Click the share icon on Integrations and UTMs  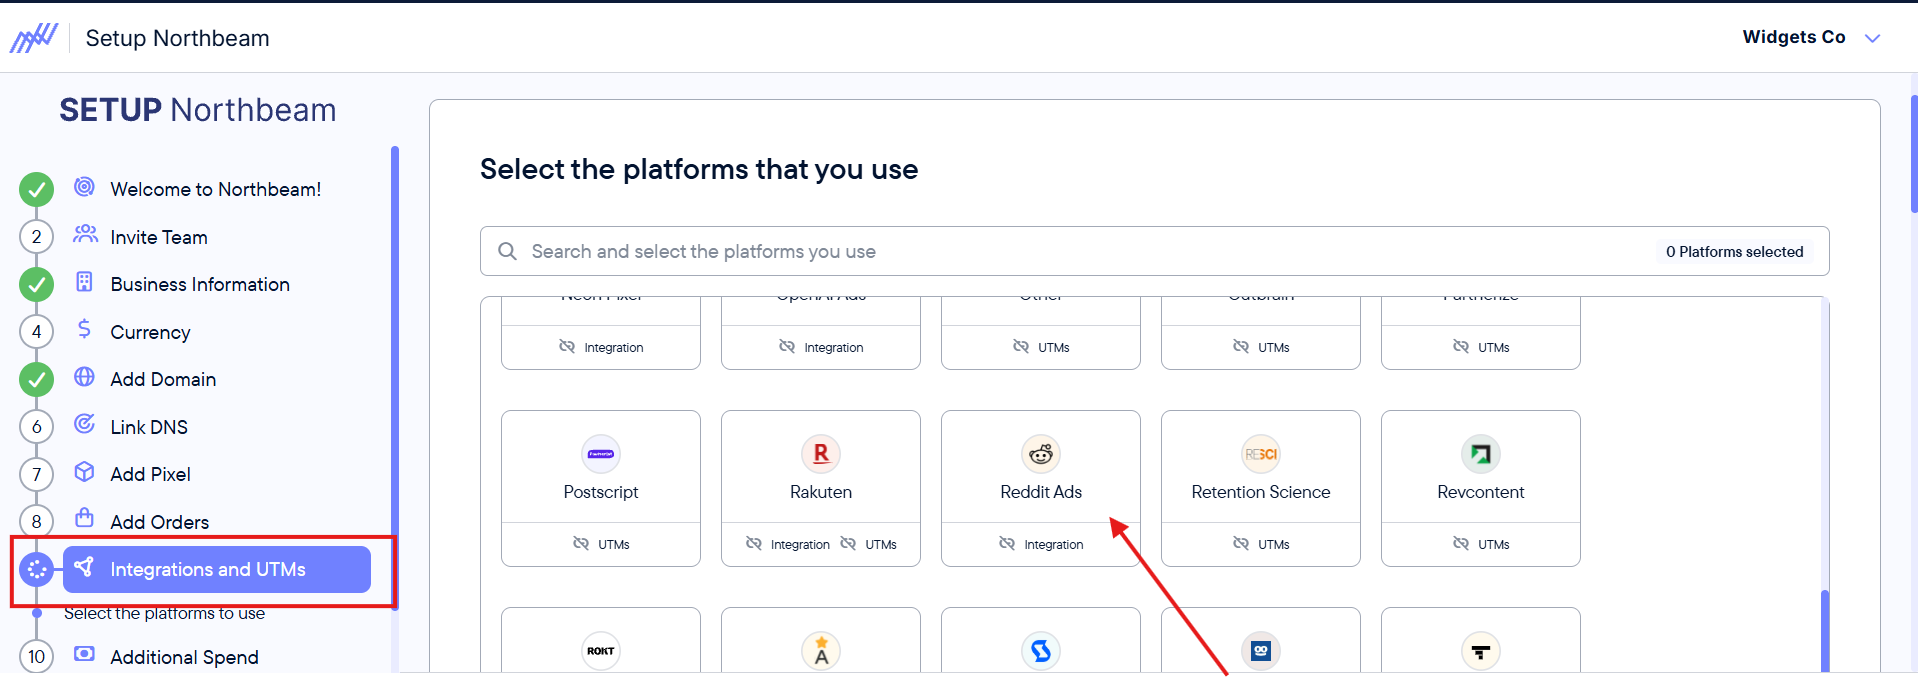pos(85,567)
